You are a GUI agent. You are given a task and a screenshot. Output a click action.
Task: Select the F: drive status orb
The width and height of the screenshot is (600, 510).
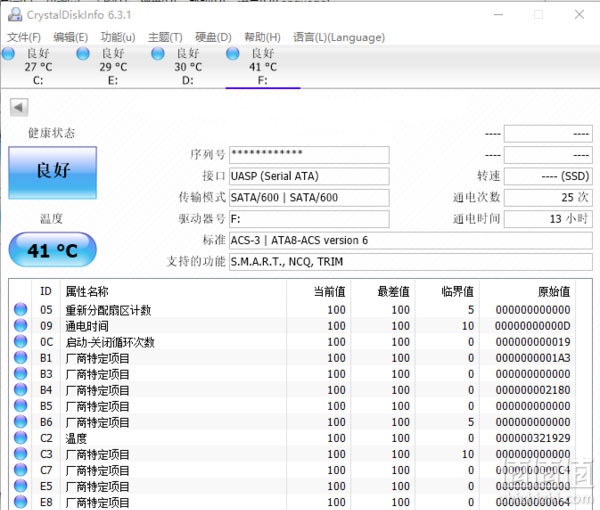point(233,54)
